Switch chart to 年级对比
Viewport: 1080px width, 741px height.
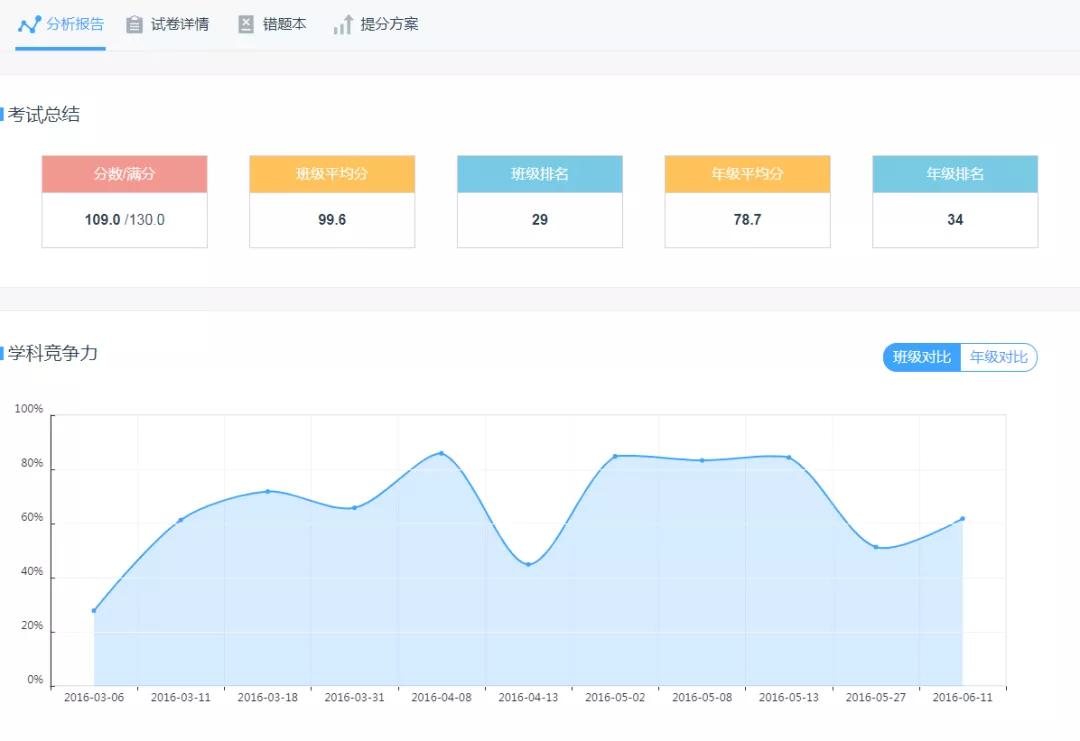point(998,357)
